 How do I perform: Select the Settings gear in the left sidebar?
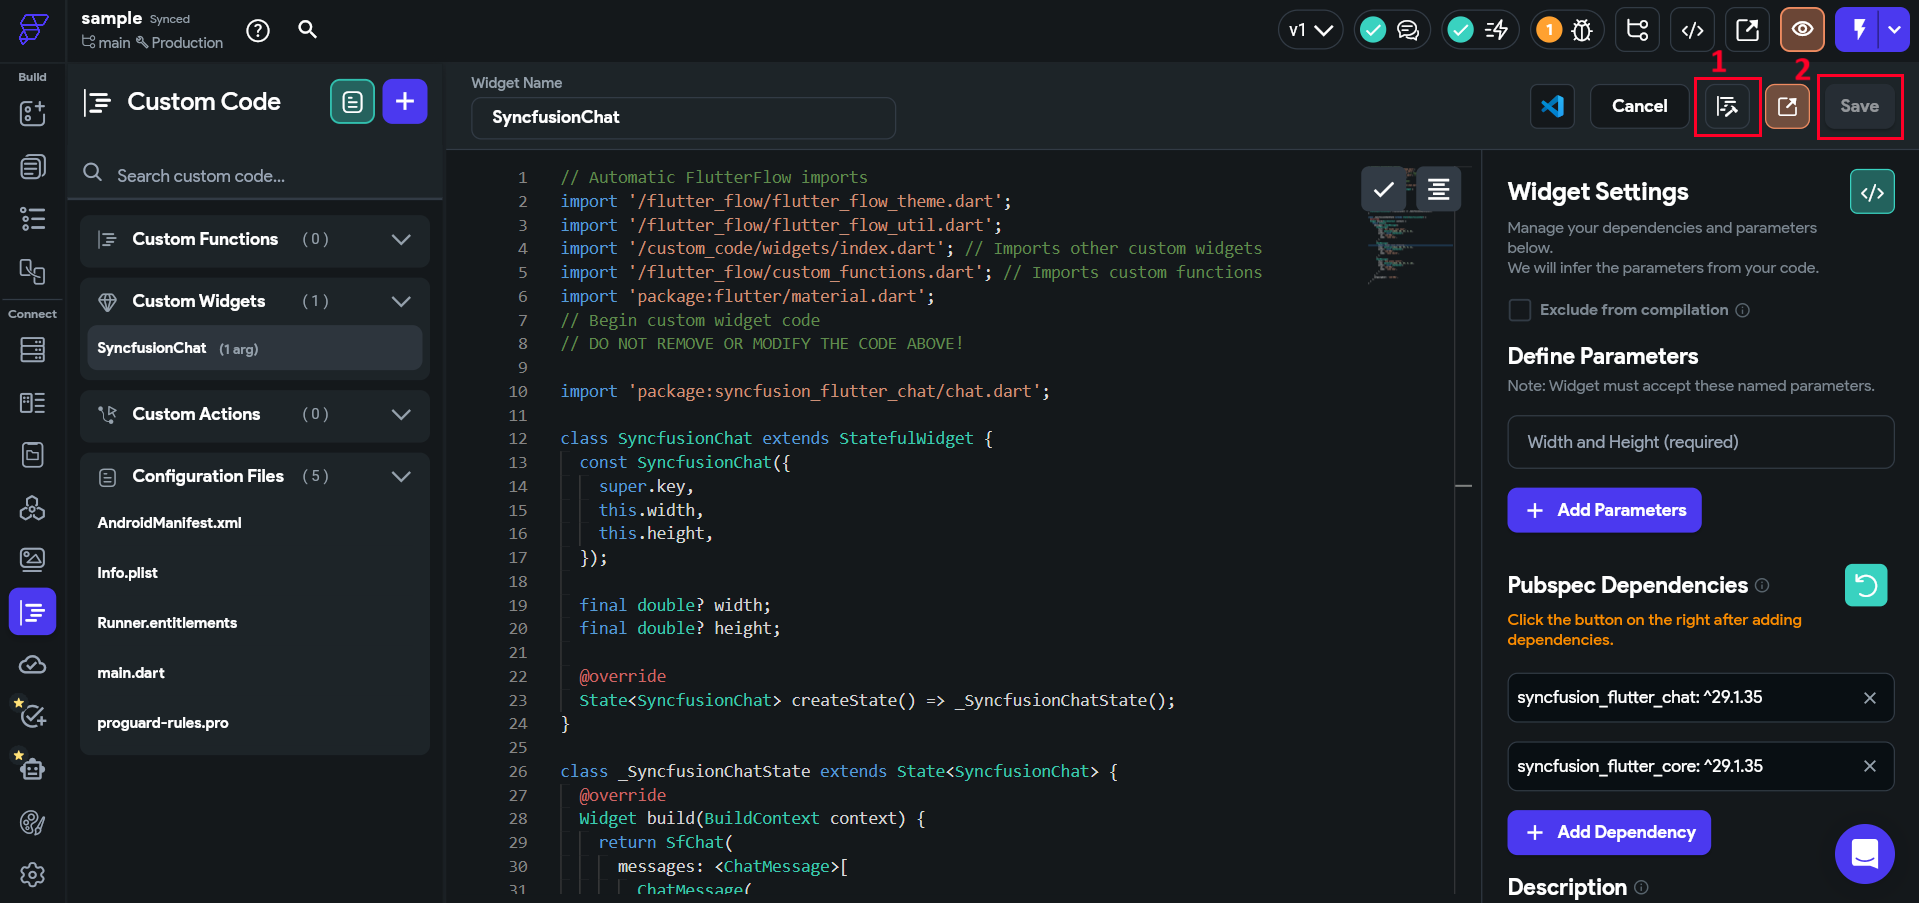click(x=31, y=875)
